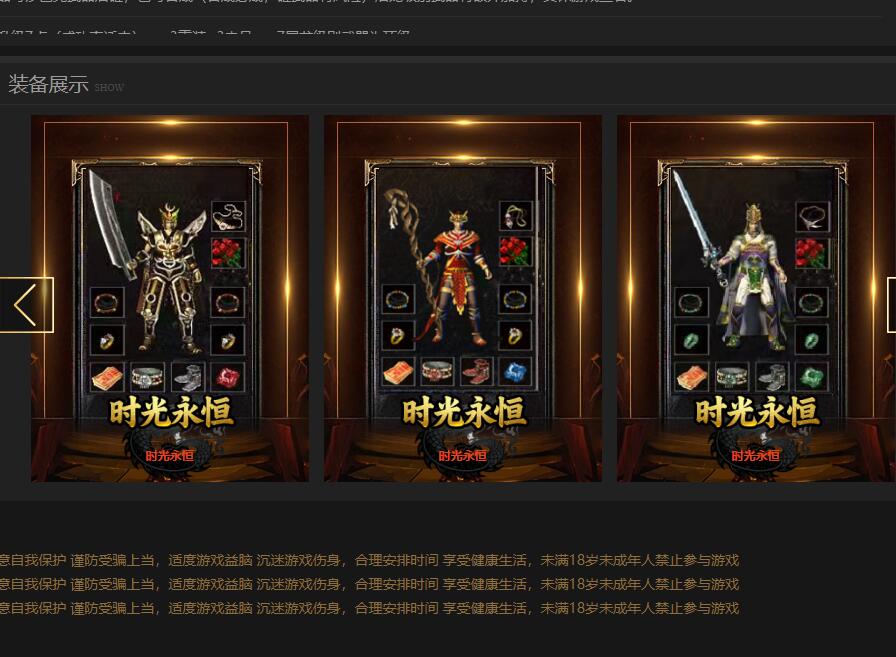Screen dimensions: 896x657
Task: Click the 时光永恒 gold title on first card
Action: pos(170,412)
